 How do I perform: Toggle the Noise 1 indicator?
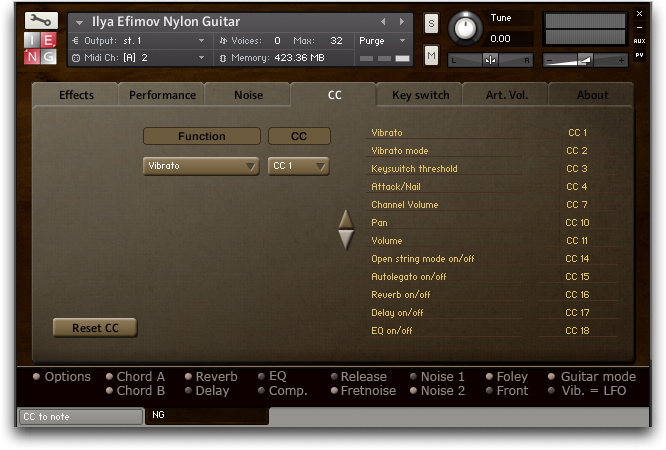pos(413,376)
